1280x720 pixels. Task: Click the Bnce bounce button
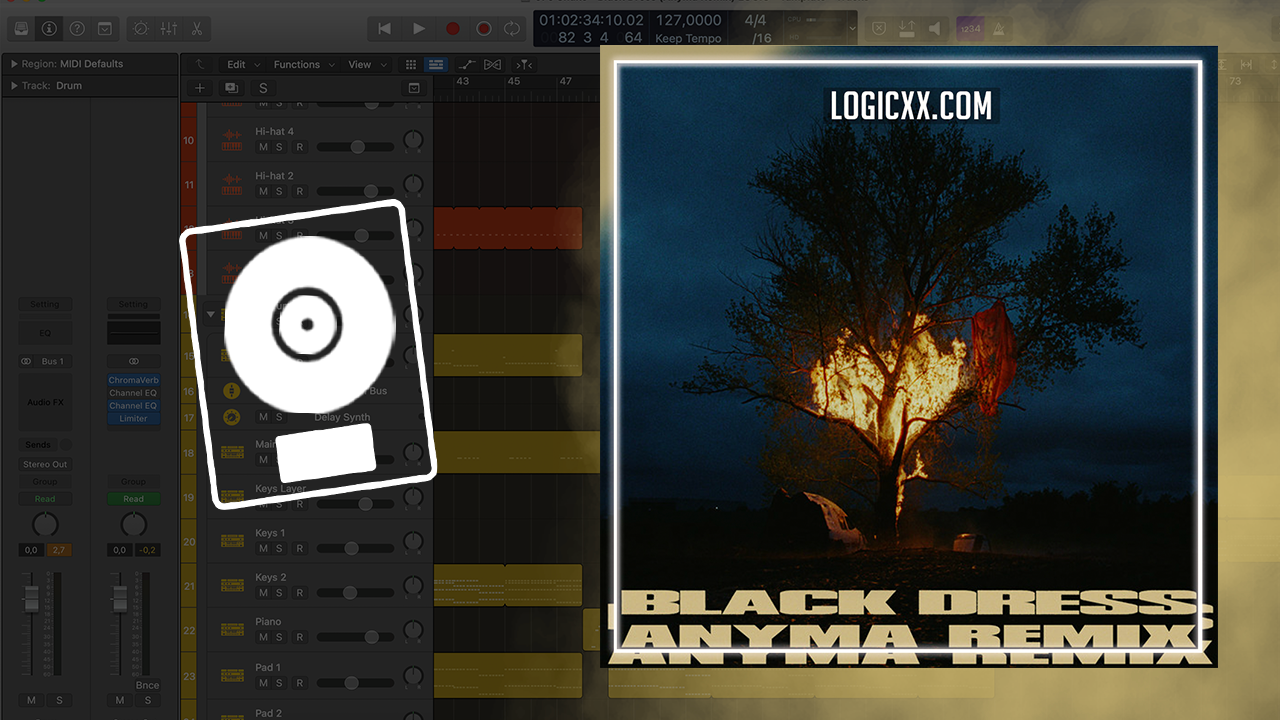147,686
